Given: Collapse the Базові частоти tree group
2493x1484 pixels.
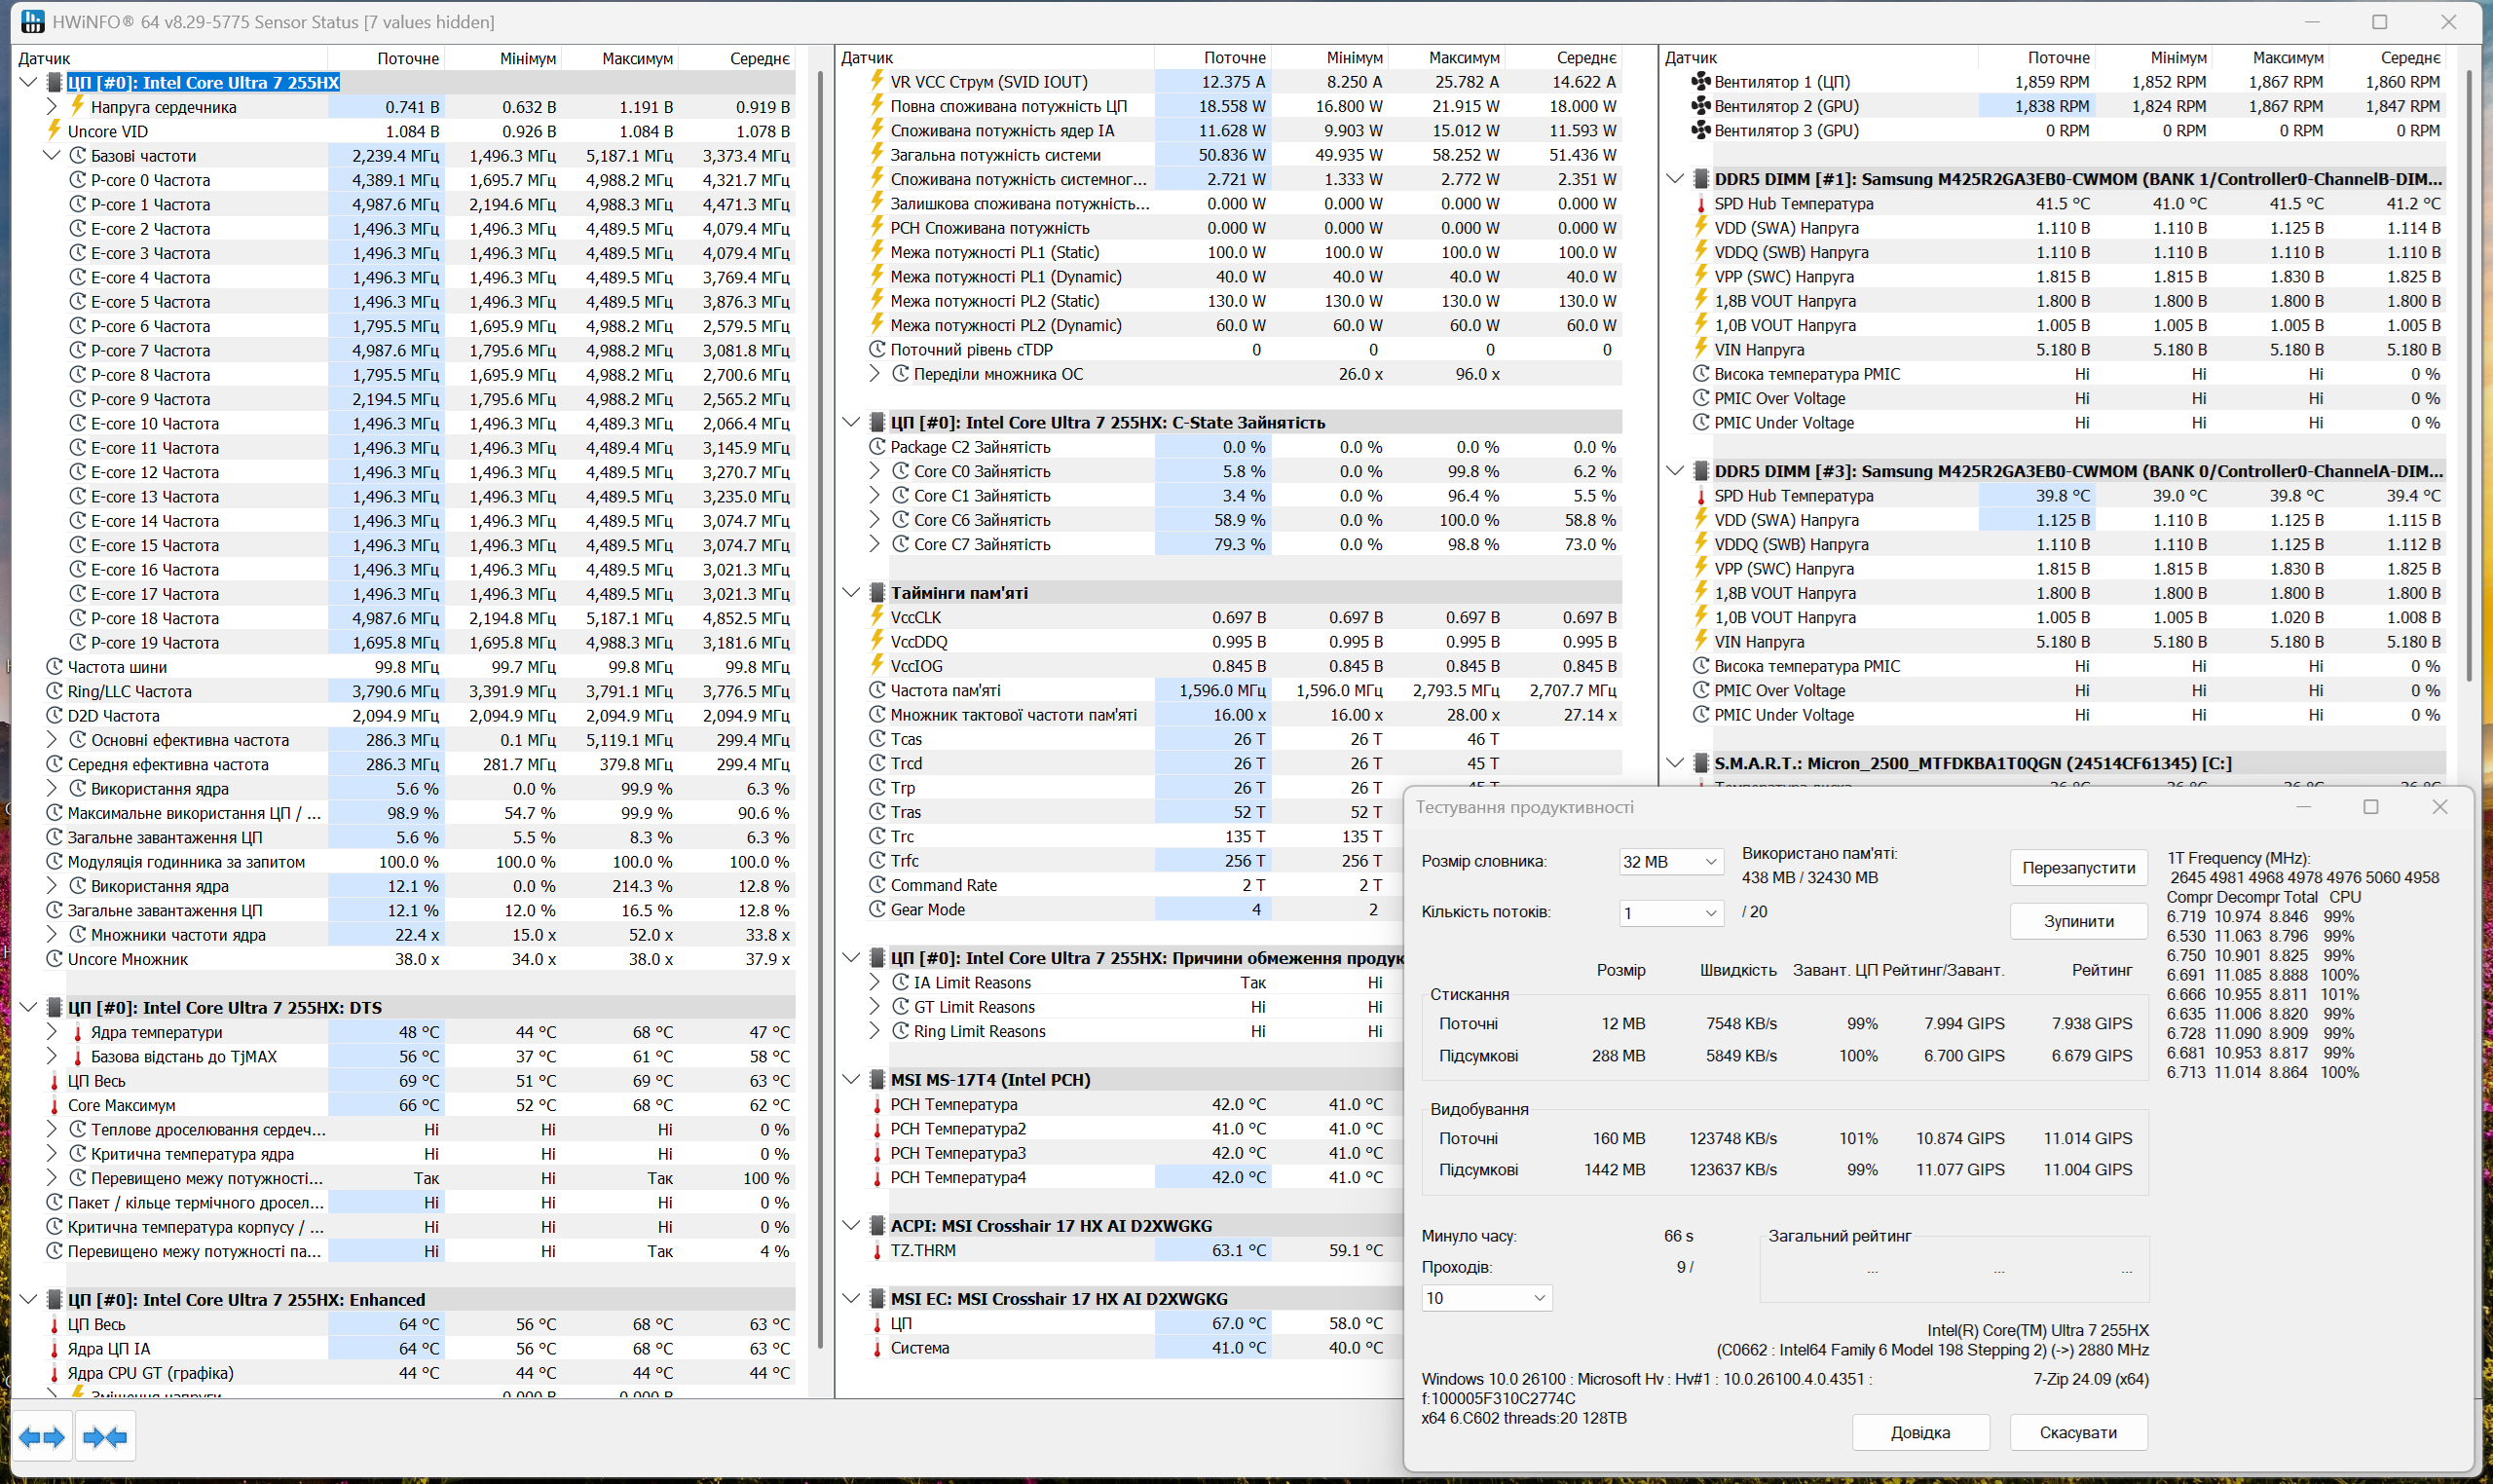Looking at the screenshot, I should [52, 156].
